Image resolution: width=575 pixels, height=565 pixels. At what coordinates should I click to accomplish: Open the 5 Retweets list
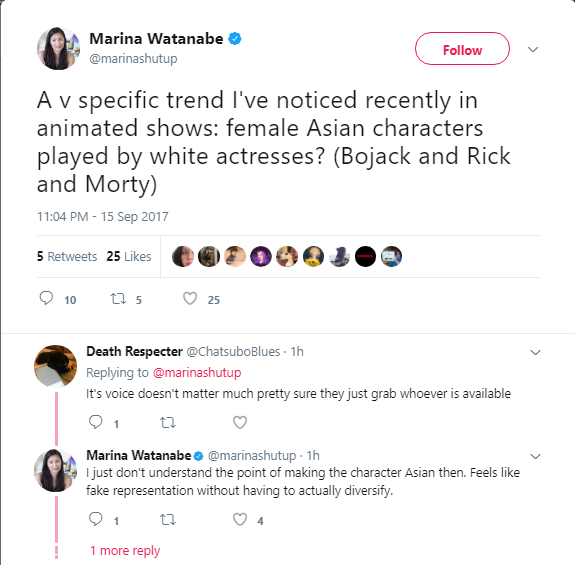click(x=67, y=256)
